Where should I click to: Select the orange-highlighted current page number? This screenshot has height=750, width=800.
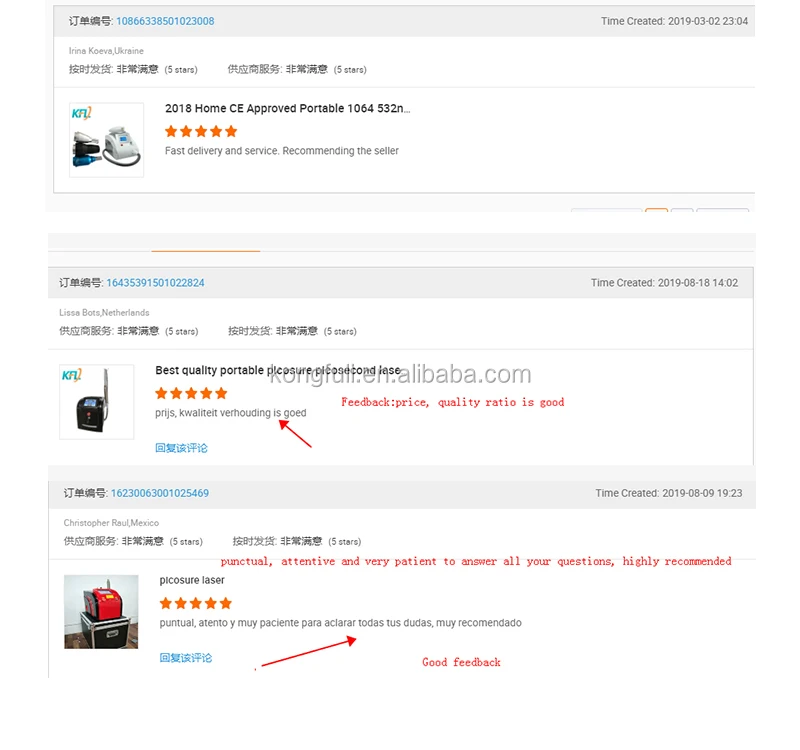point(656,210)
